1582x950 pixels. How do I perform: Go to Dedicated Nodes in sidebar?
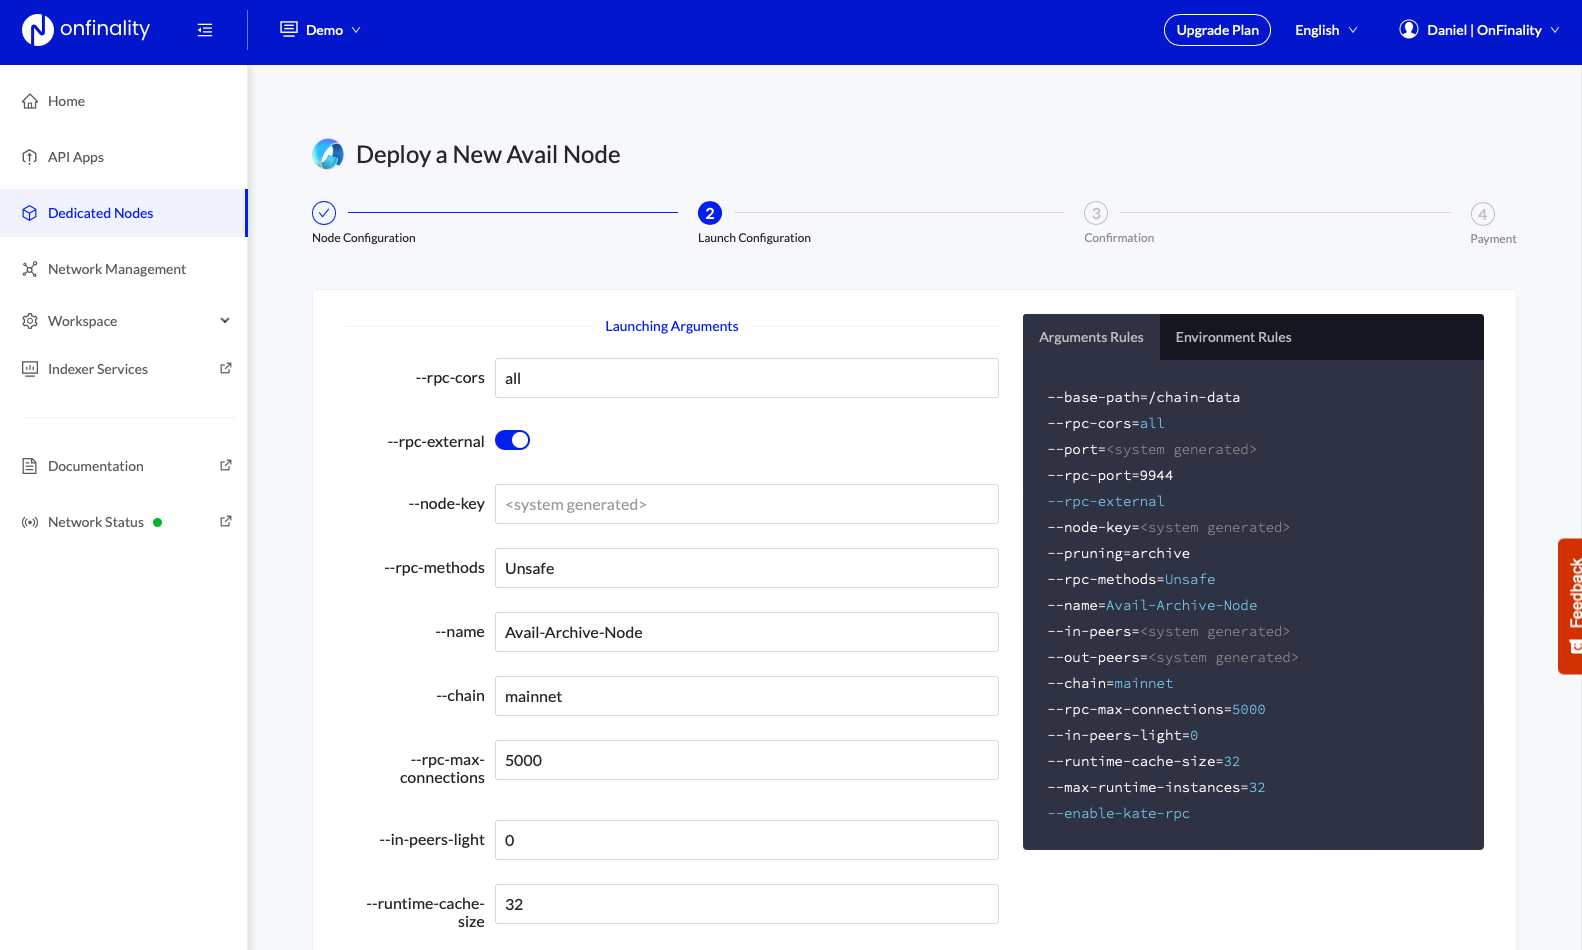[100, 213]
